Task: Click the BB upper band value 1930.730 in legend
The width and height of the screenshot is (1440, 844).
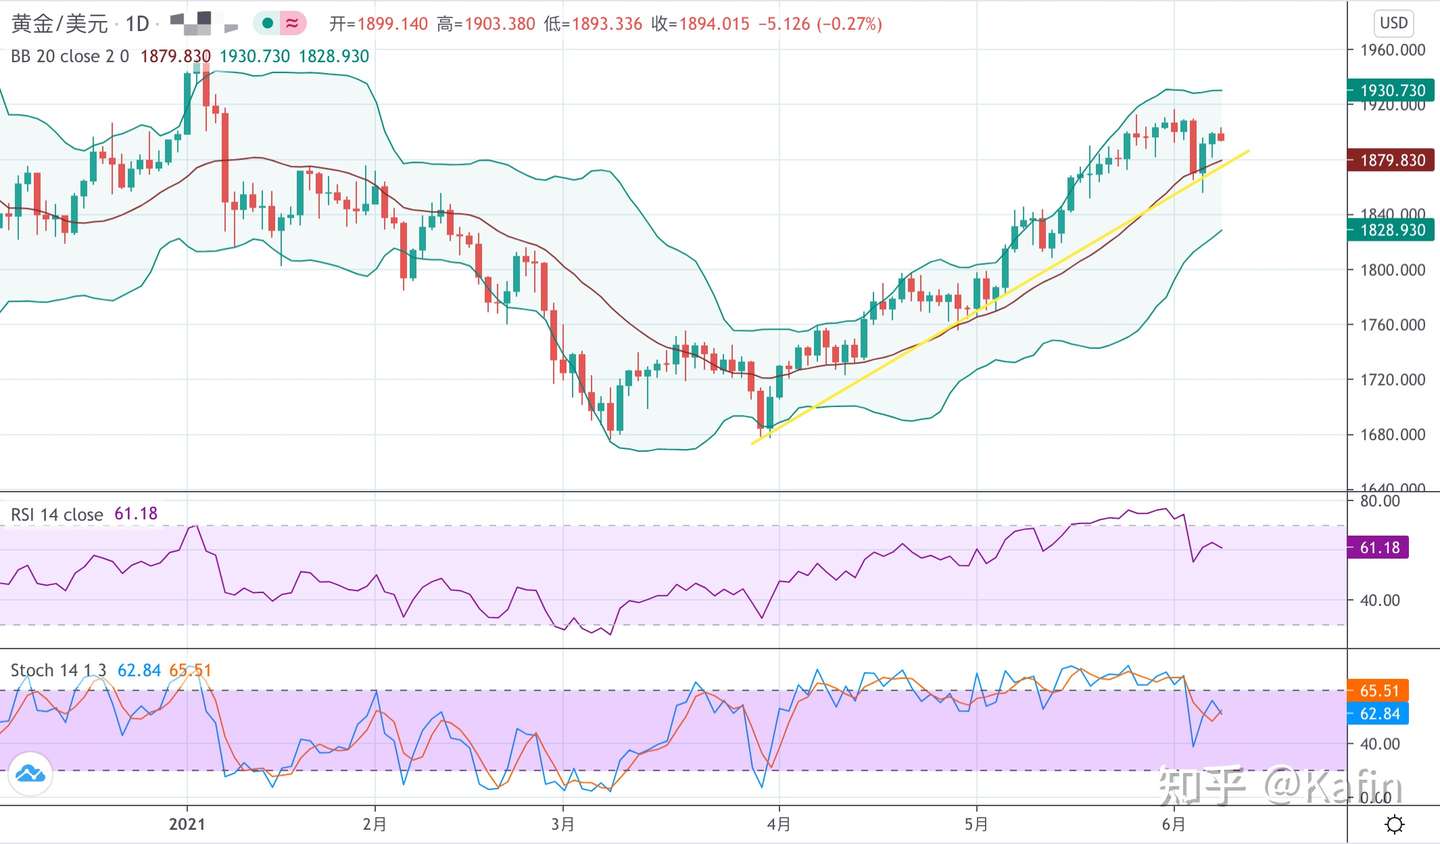Action: (254, 56)
